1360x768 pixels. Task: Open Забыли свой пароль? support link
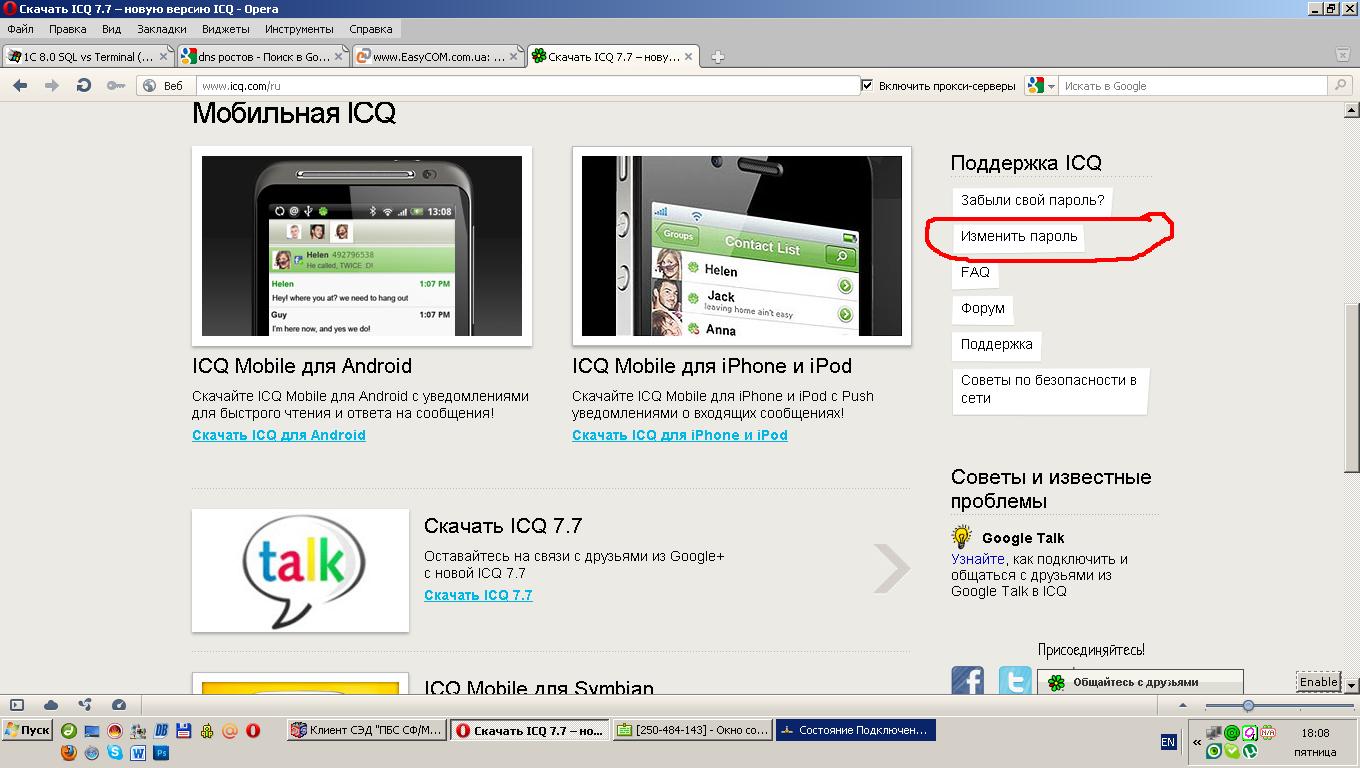[x=1032, y=200]
